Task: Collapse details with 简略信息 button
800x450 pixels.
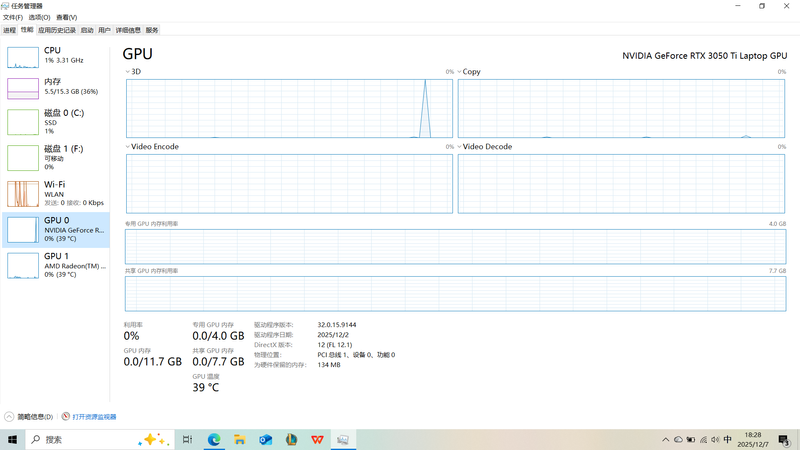Action: (x=29, y=417)
